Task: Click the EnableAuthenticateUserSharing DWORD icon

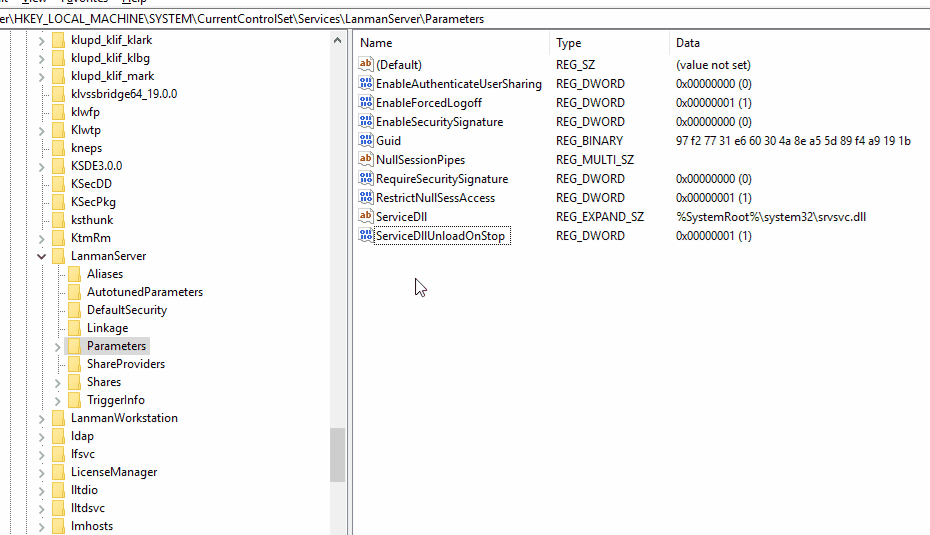Action: (x=366, y=83)
